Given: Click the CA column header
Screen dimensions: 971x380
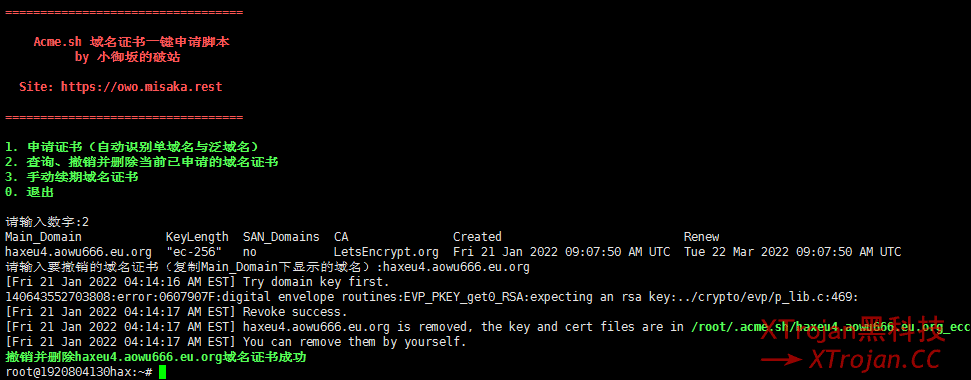Looking at the screenshot, I should pos(341,237).
